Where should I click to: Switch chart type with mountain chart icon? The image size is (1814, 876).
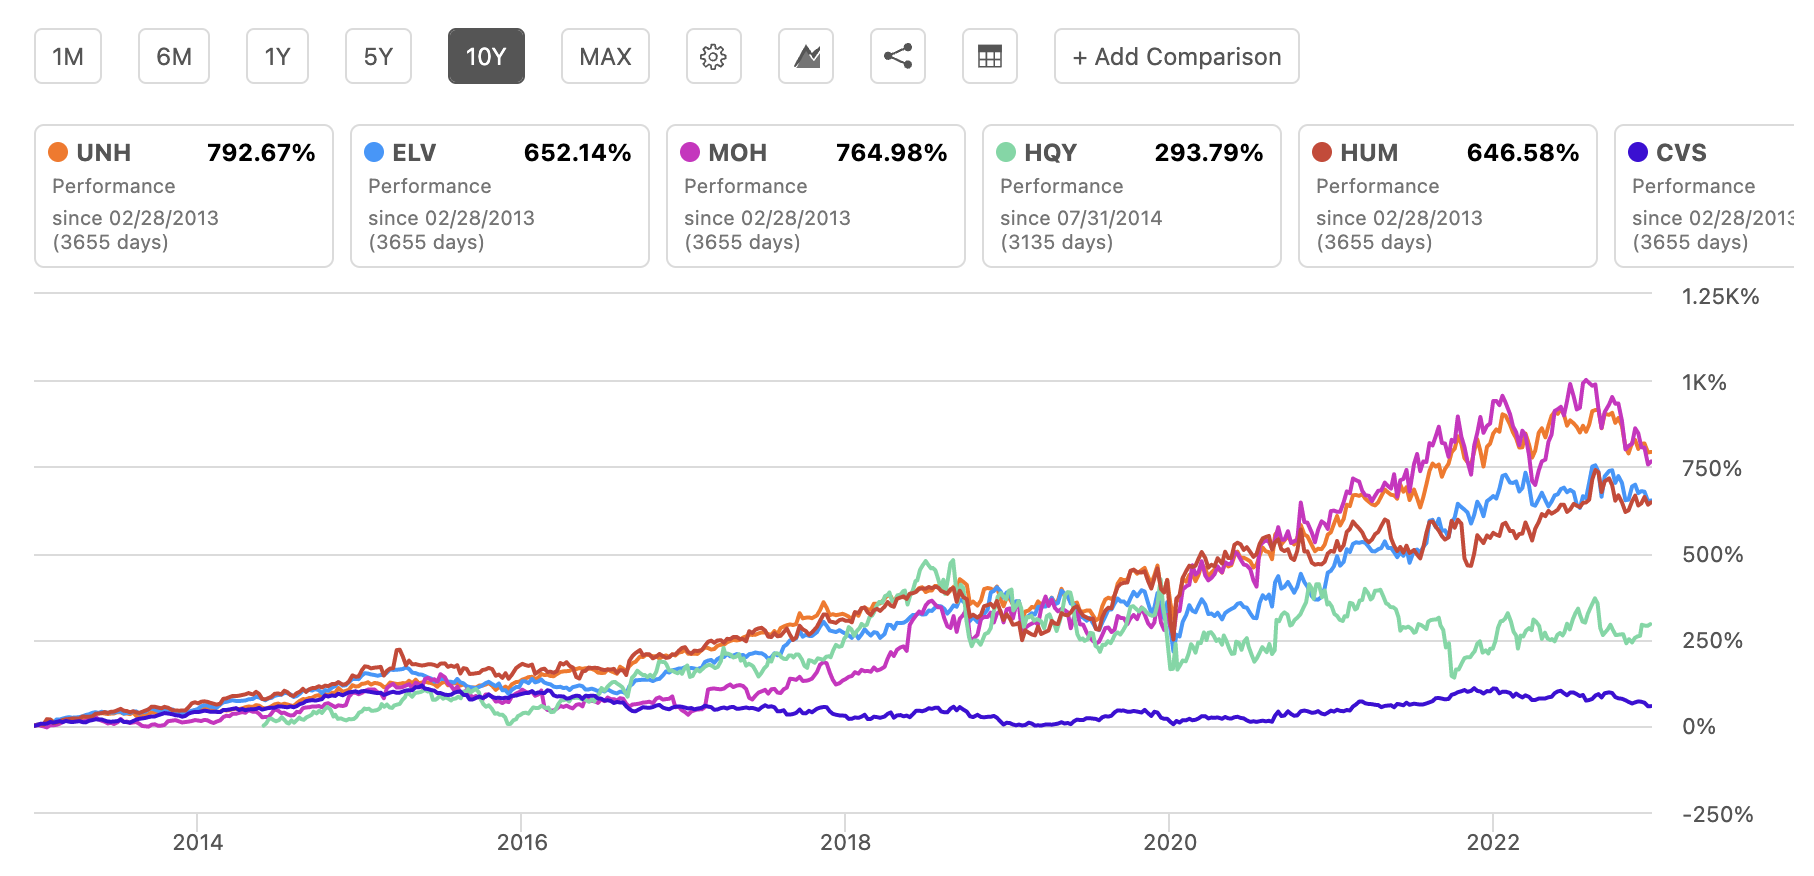(x=806, y=56)
